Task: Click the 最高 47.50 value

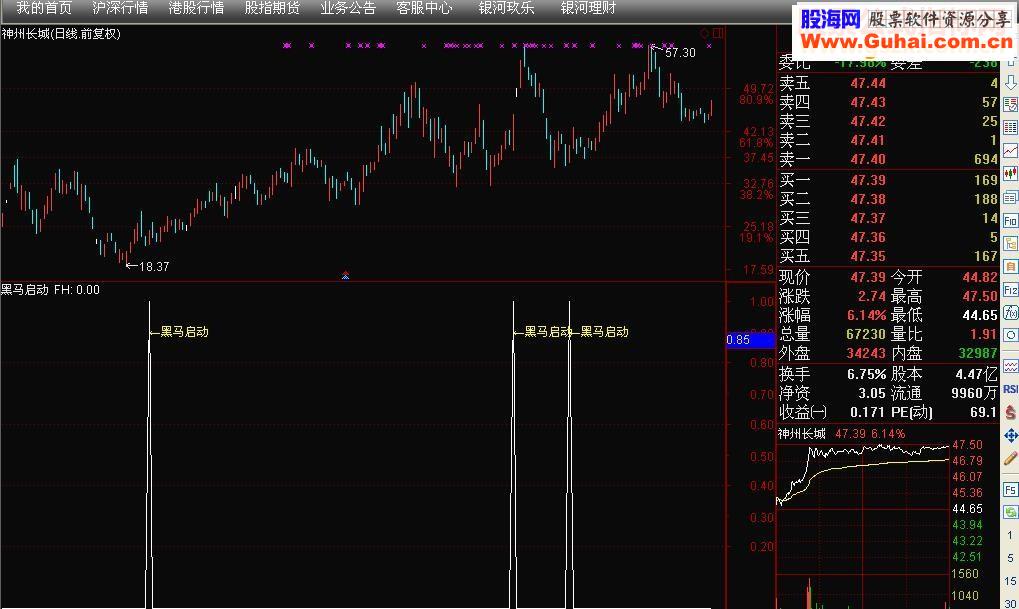Action: [x=979, y=296]
